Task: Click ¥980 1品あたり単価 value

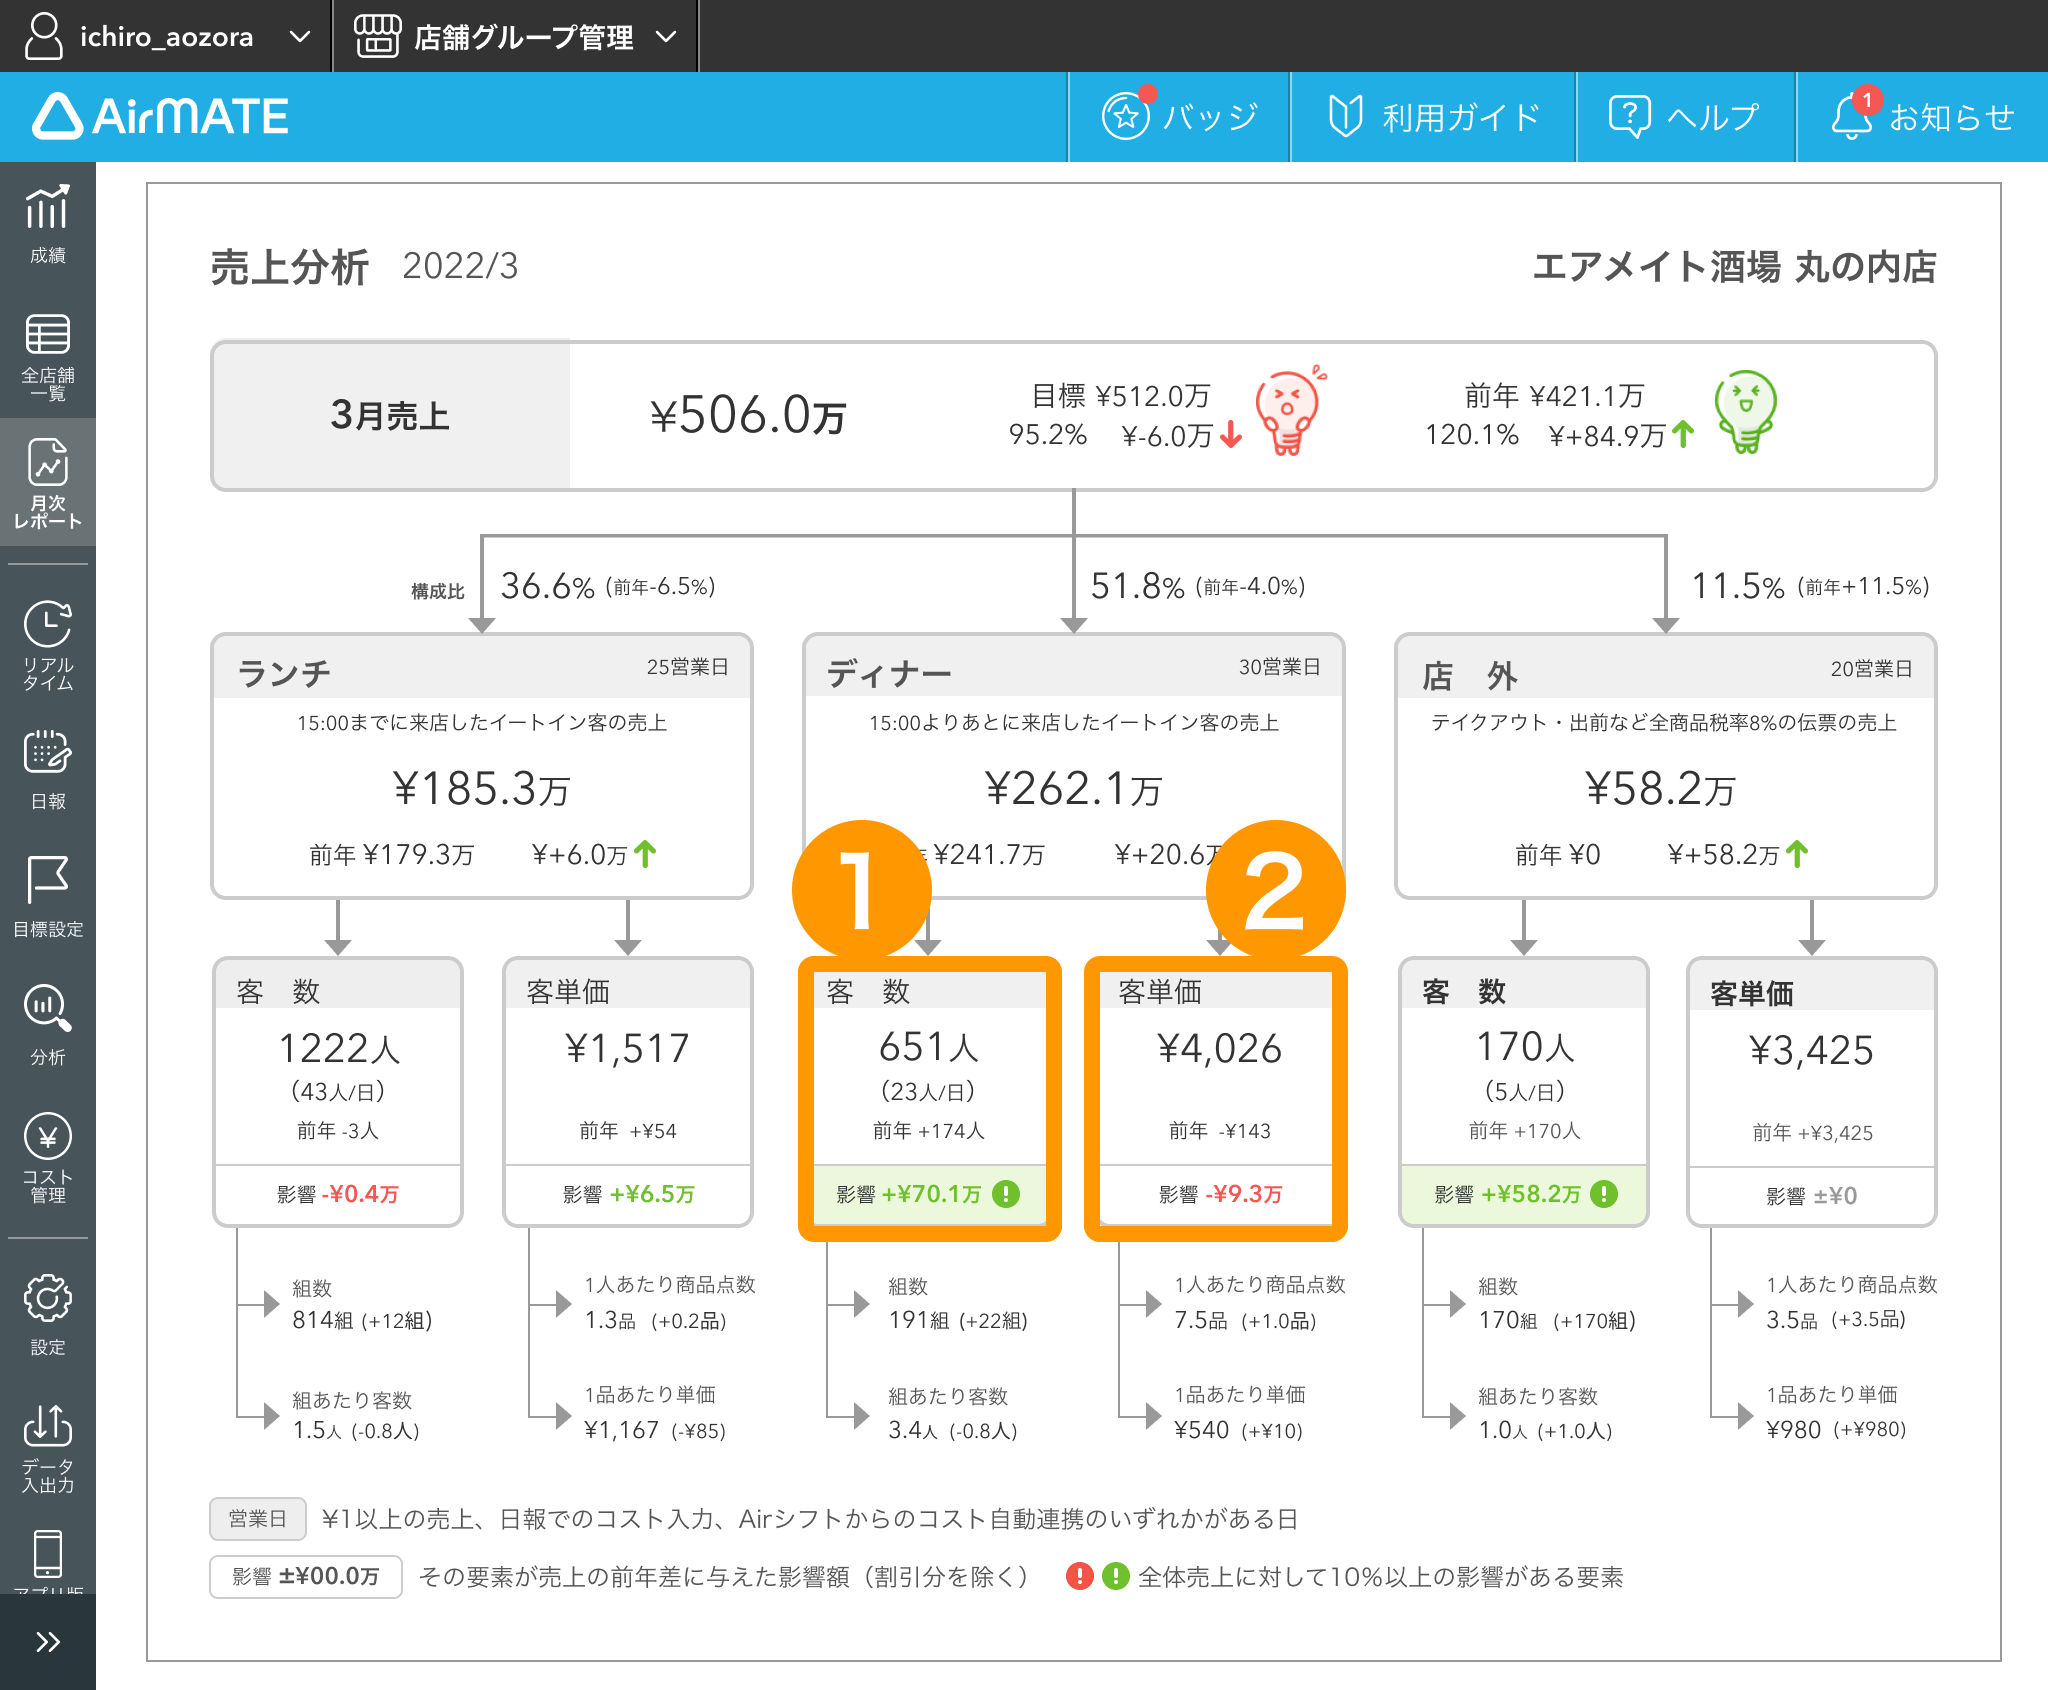Action: [1793, 1430]
